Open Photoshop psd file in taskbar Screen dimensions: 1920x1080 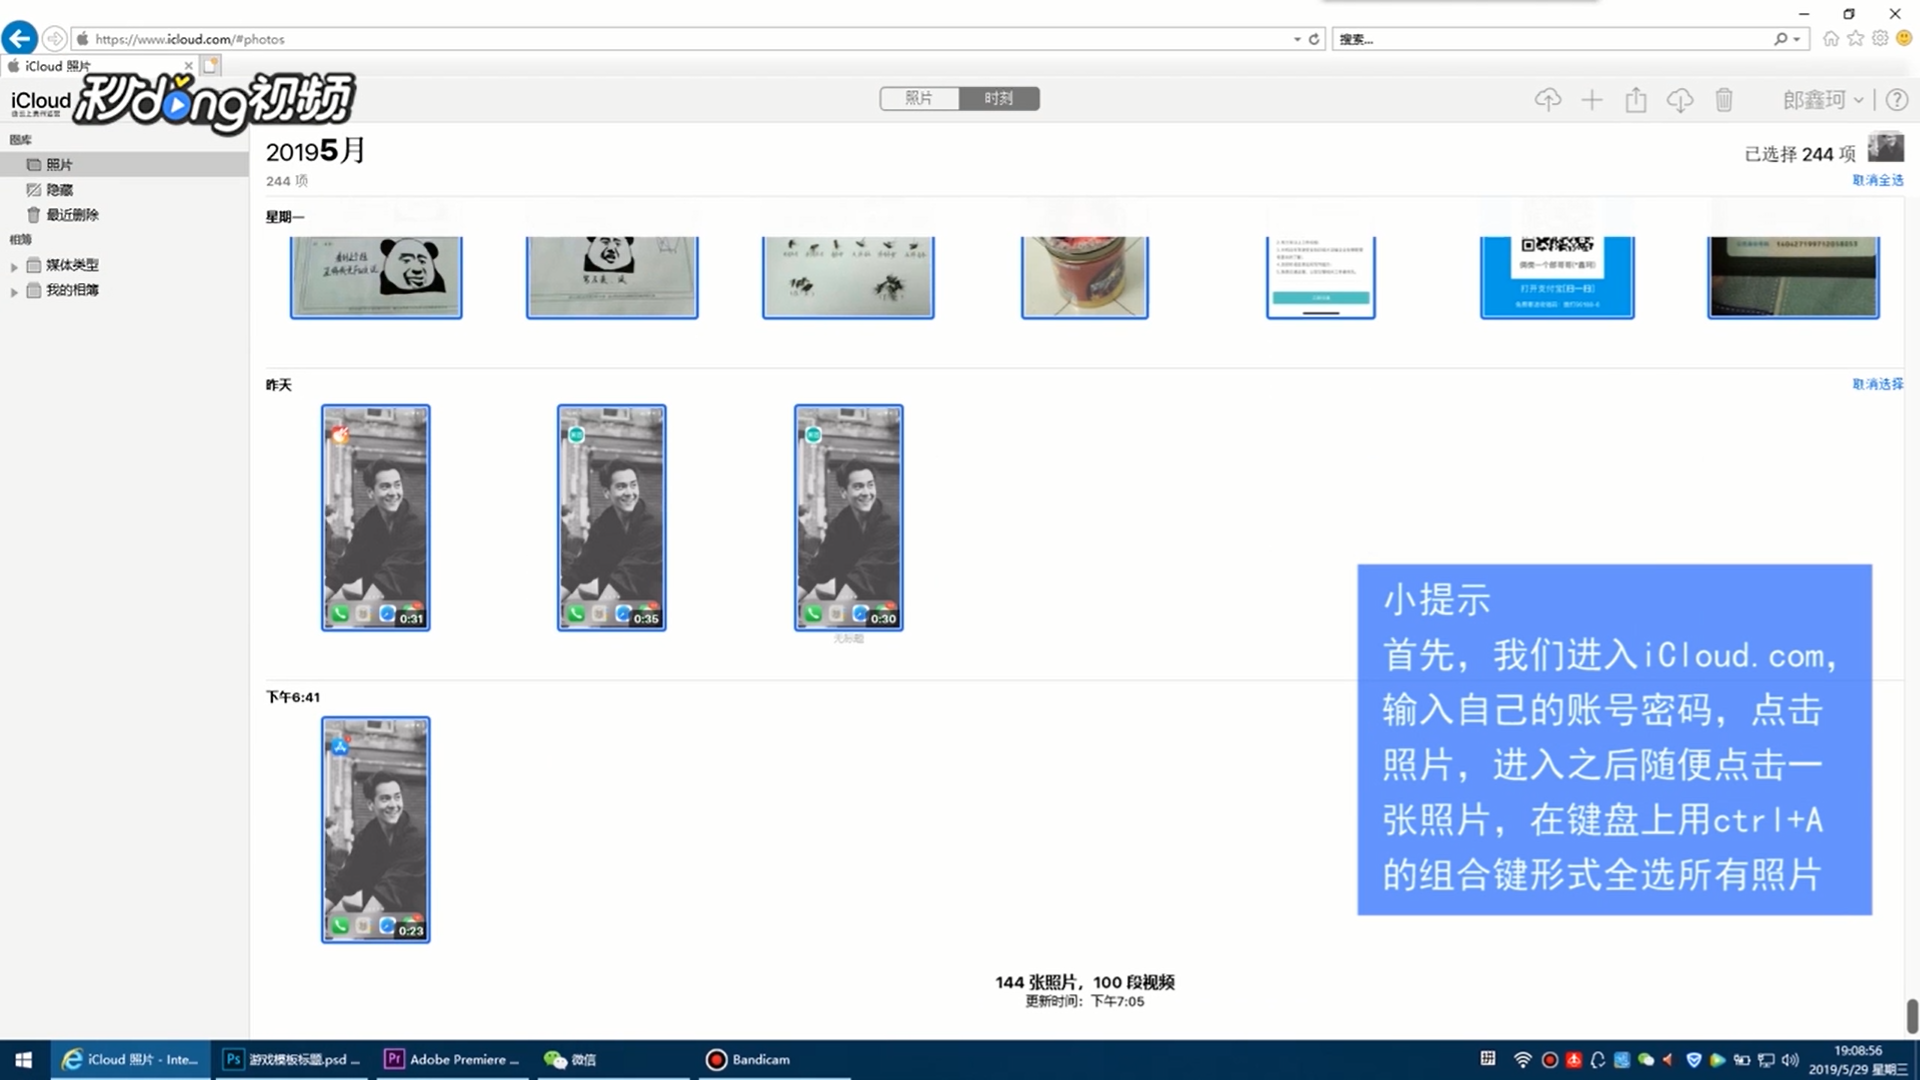(292, 1060)
